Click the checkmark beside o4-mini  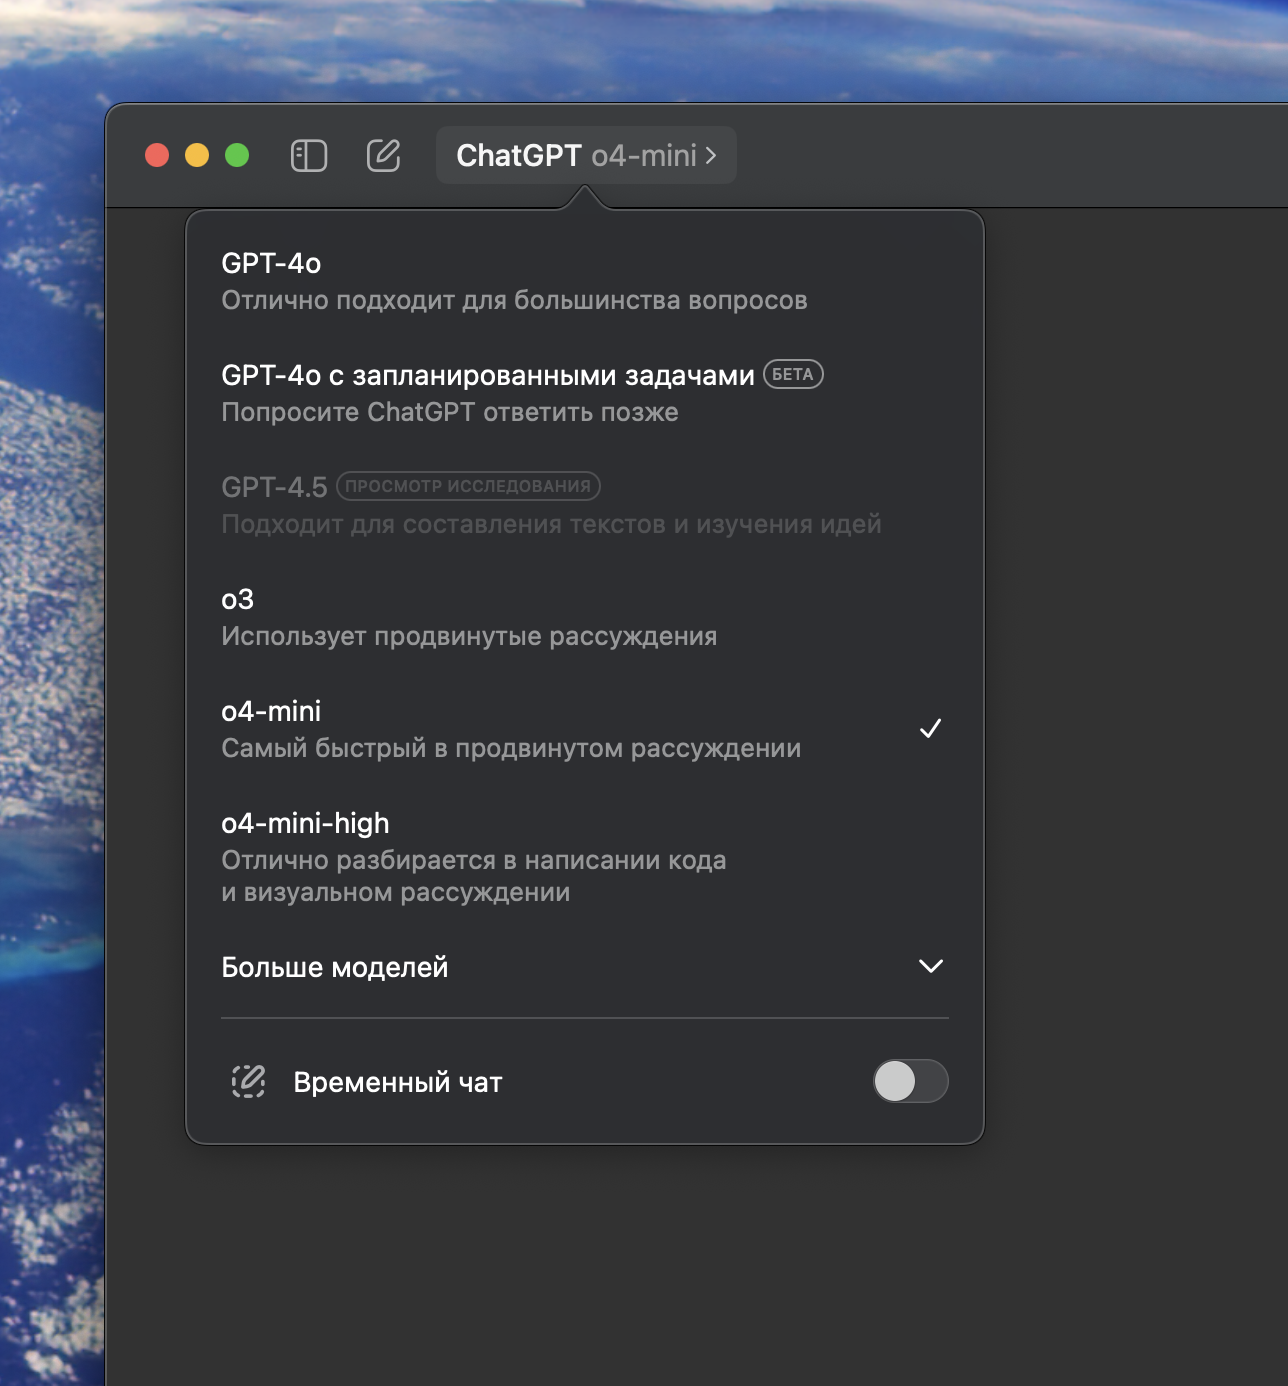click(x=930, y=728)
